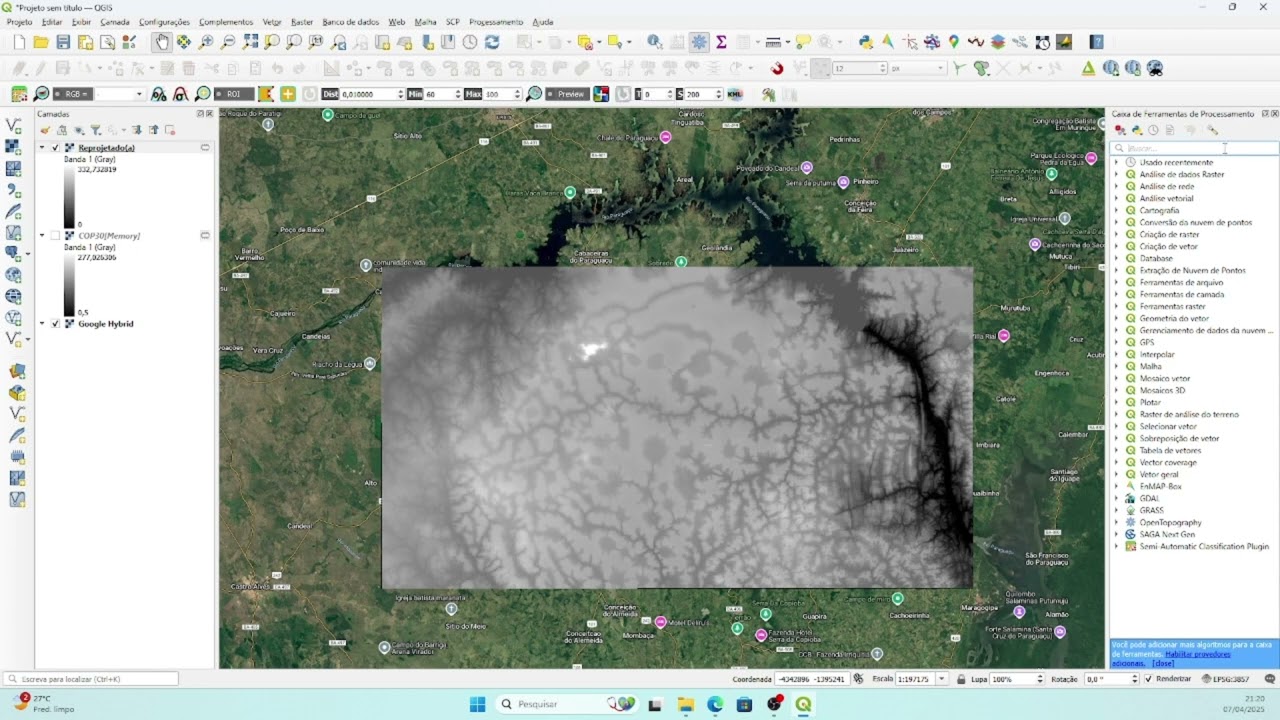Choose the Zoom In magnifier tool
Screen dimensions: 1280x720
(206, 42)
